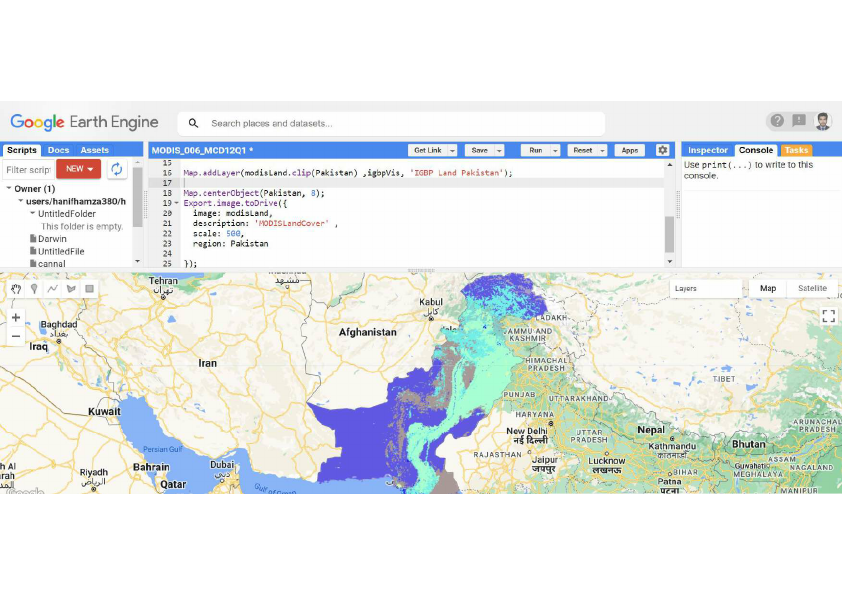Open the map Layers panel
Image resolution: width=842 pixels, height=595 pixels.
706,288
